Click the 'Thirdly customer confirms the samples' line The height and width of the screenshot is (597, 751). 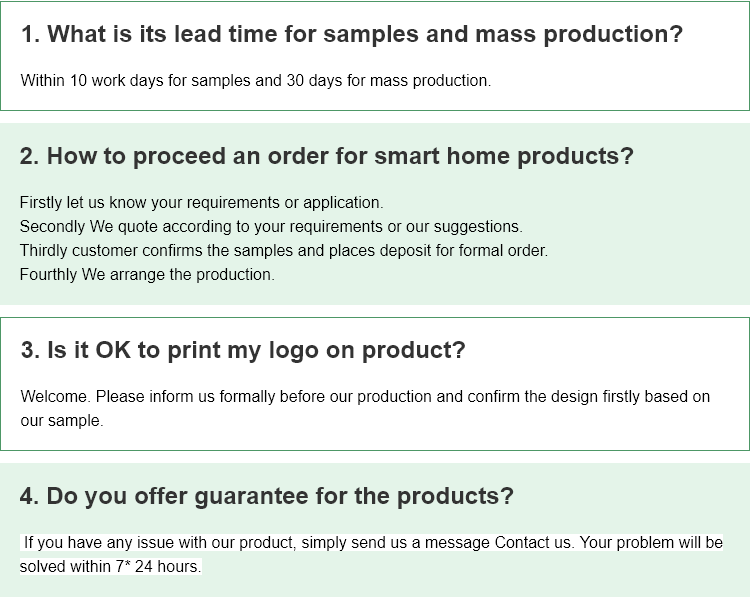pos(284,251)
